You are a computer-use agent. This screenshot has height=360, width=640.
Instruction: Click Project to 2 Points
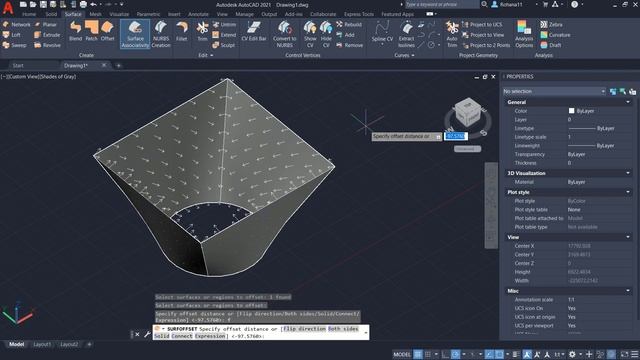click(486, 45)
